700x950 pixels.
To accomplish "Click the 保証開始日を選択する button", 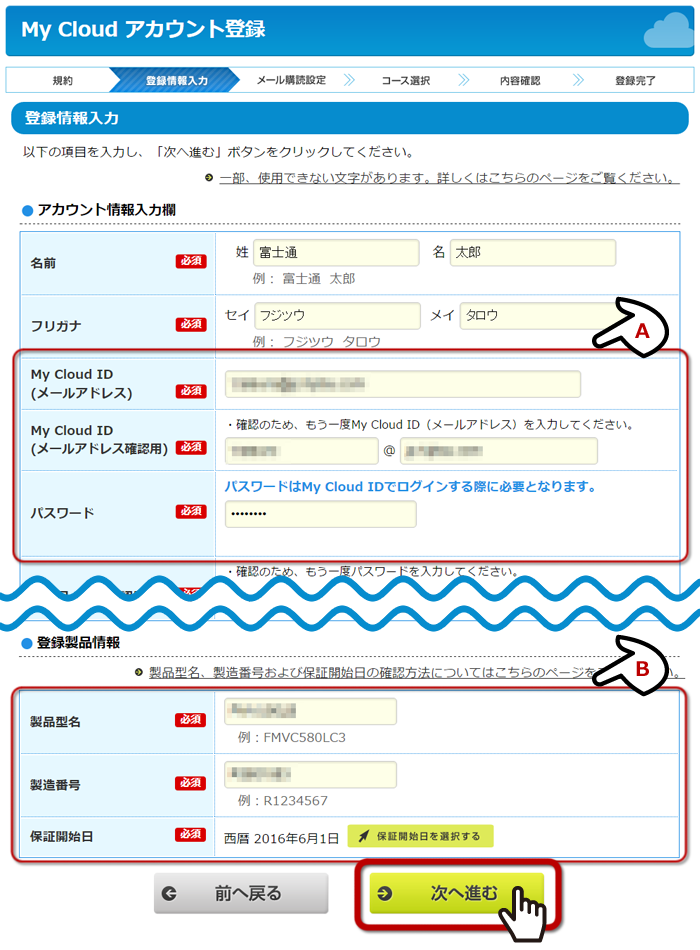I will [x=420, y=836].
